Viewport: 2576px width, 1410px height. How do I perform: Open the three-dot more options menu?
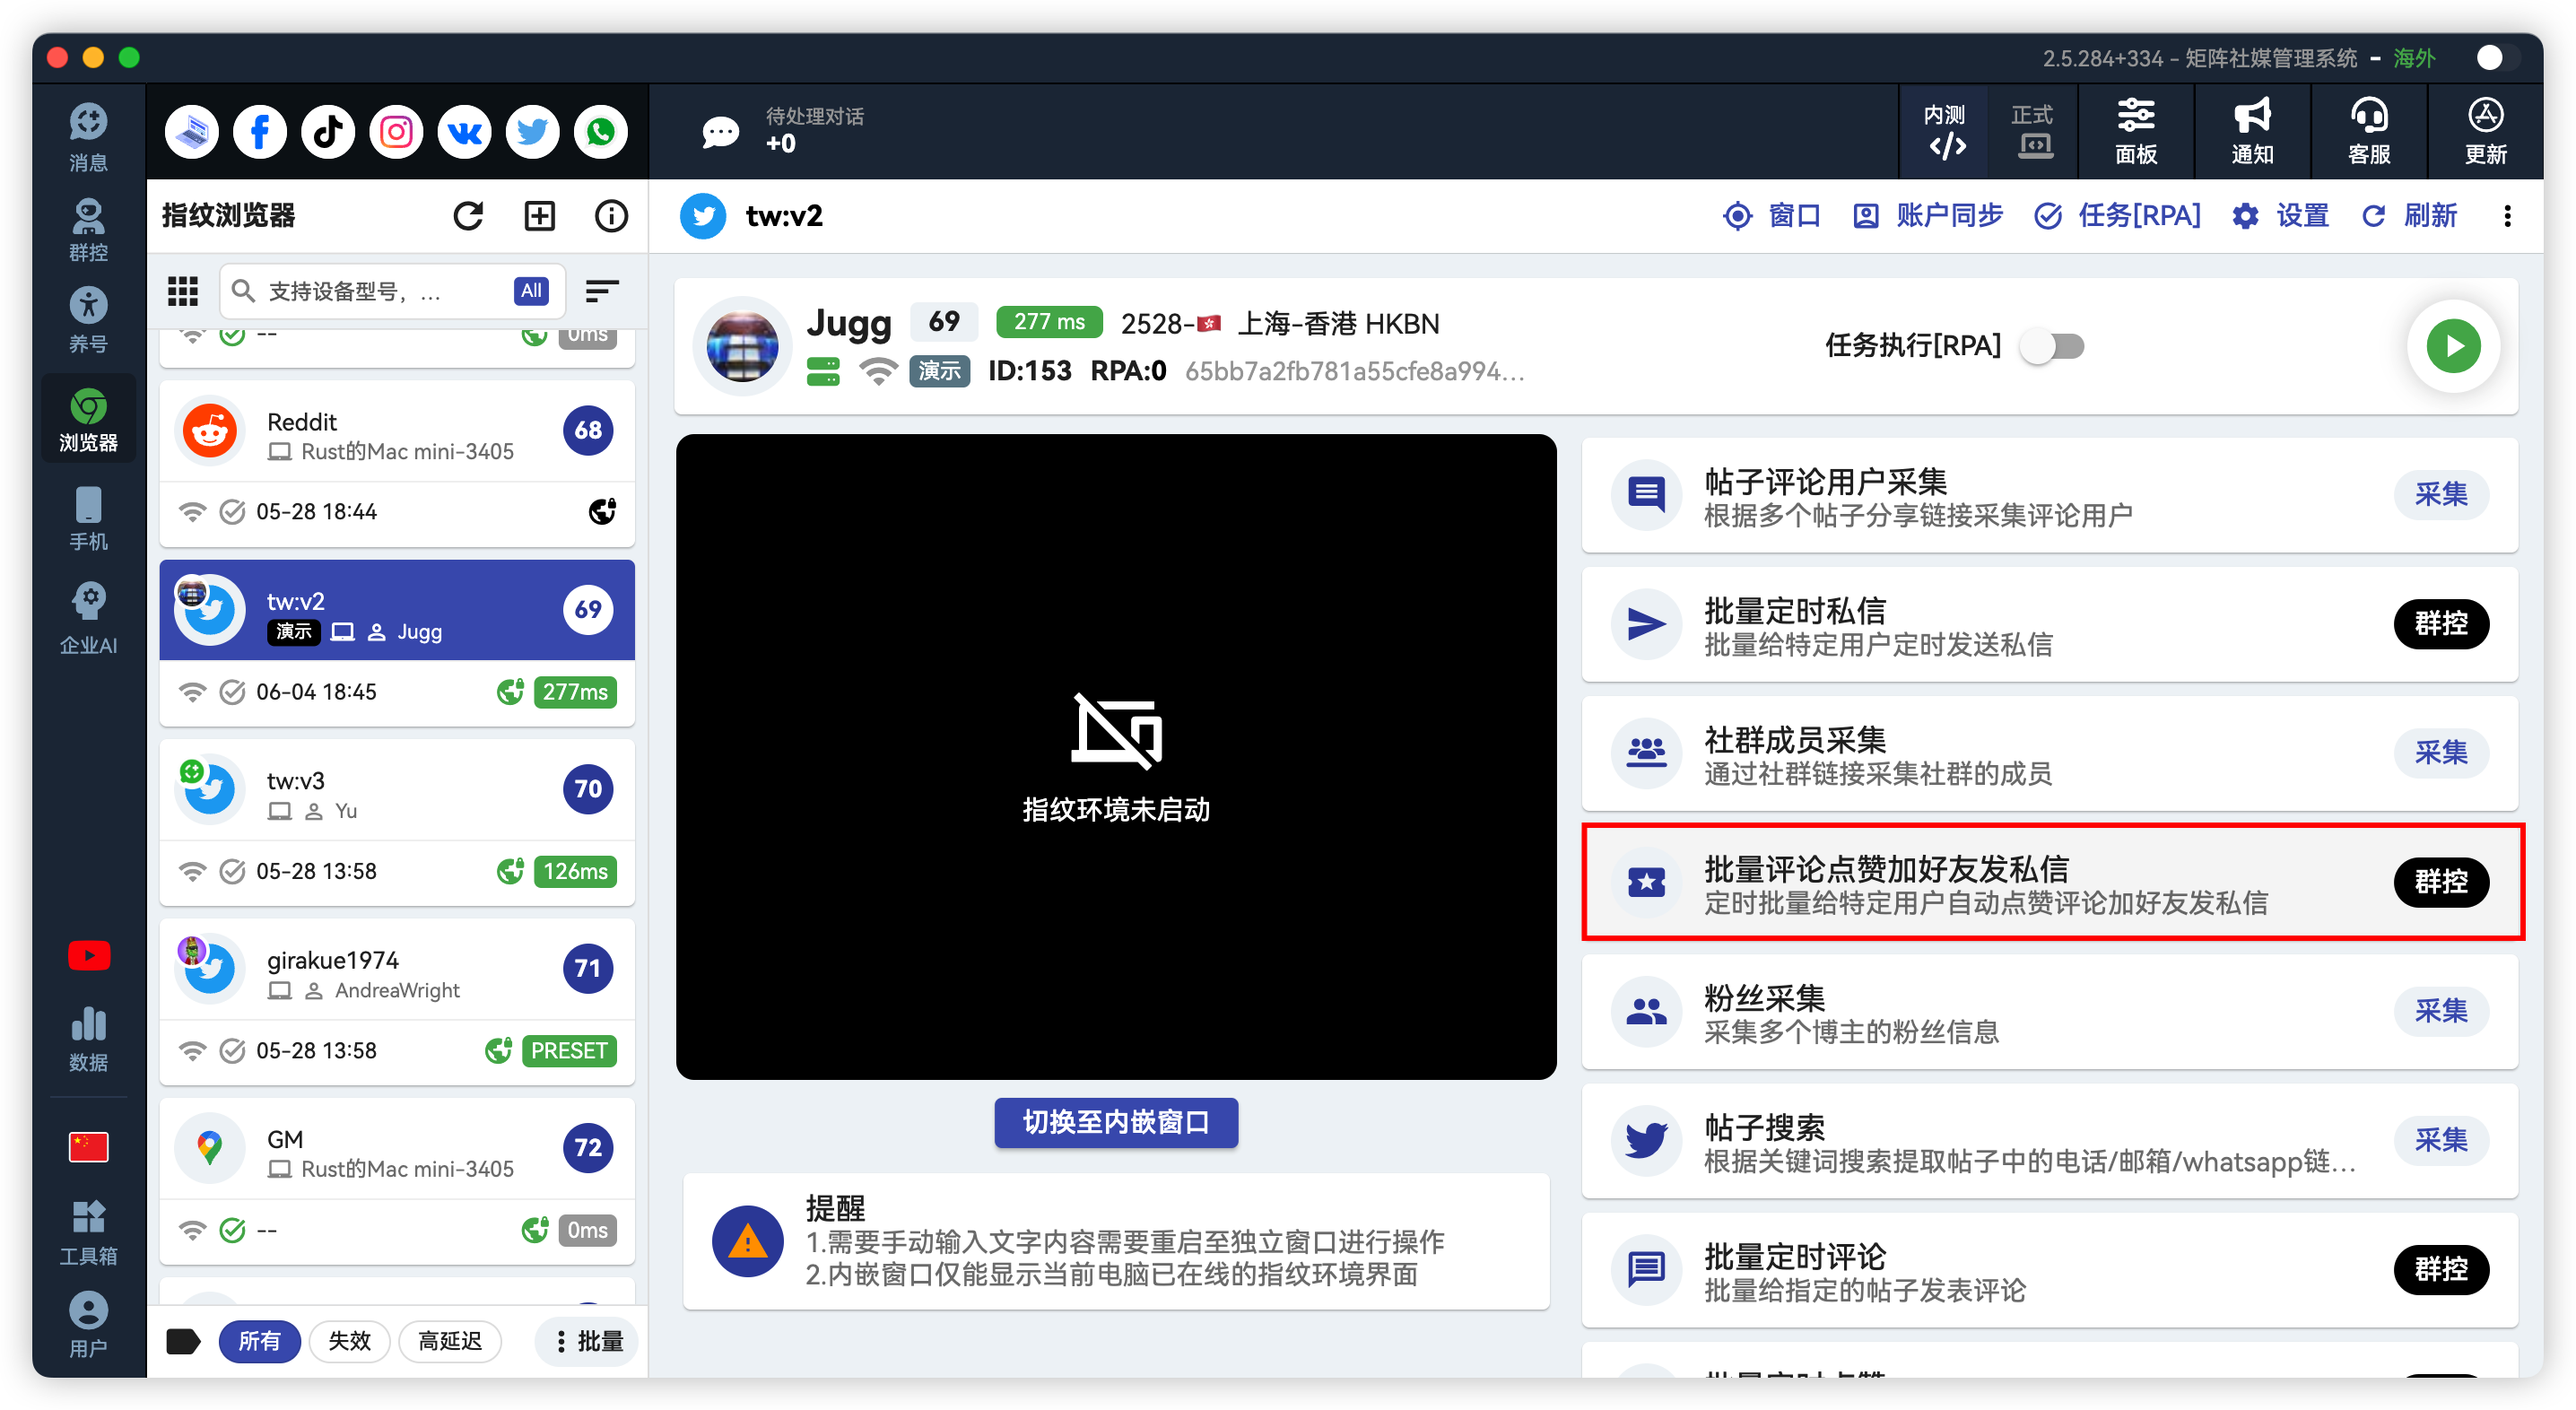pos(2507,216)
